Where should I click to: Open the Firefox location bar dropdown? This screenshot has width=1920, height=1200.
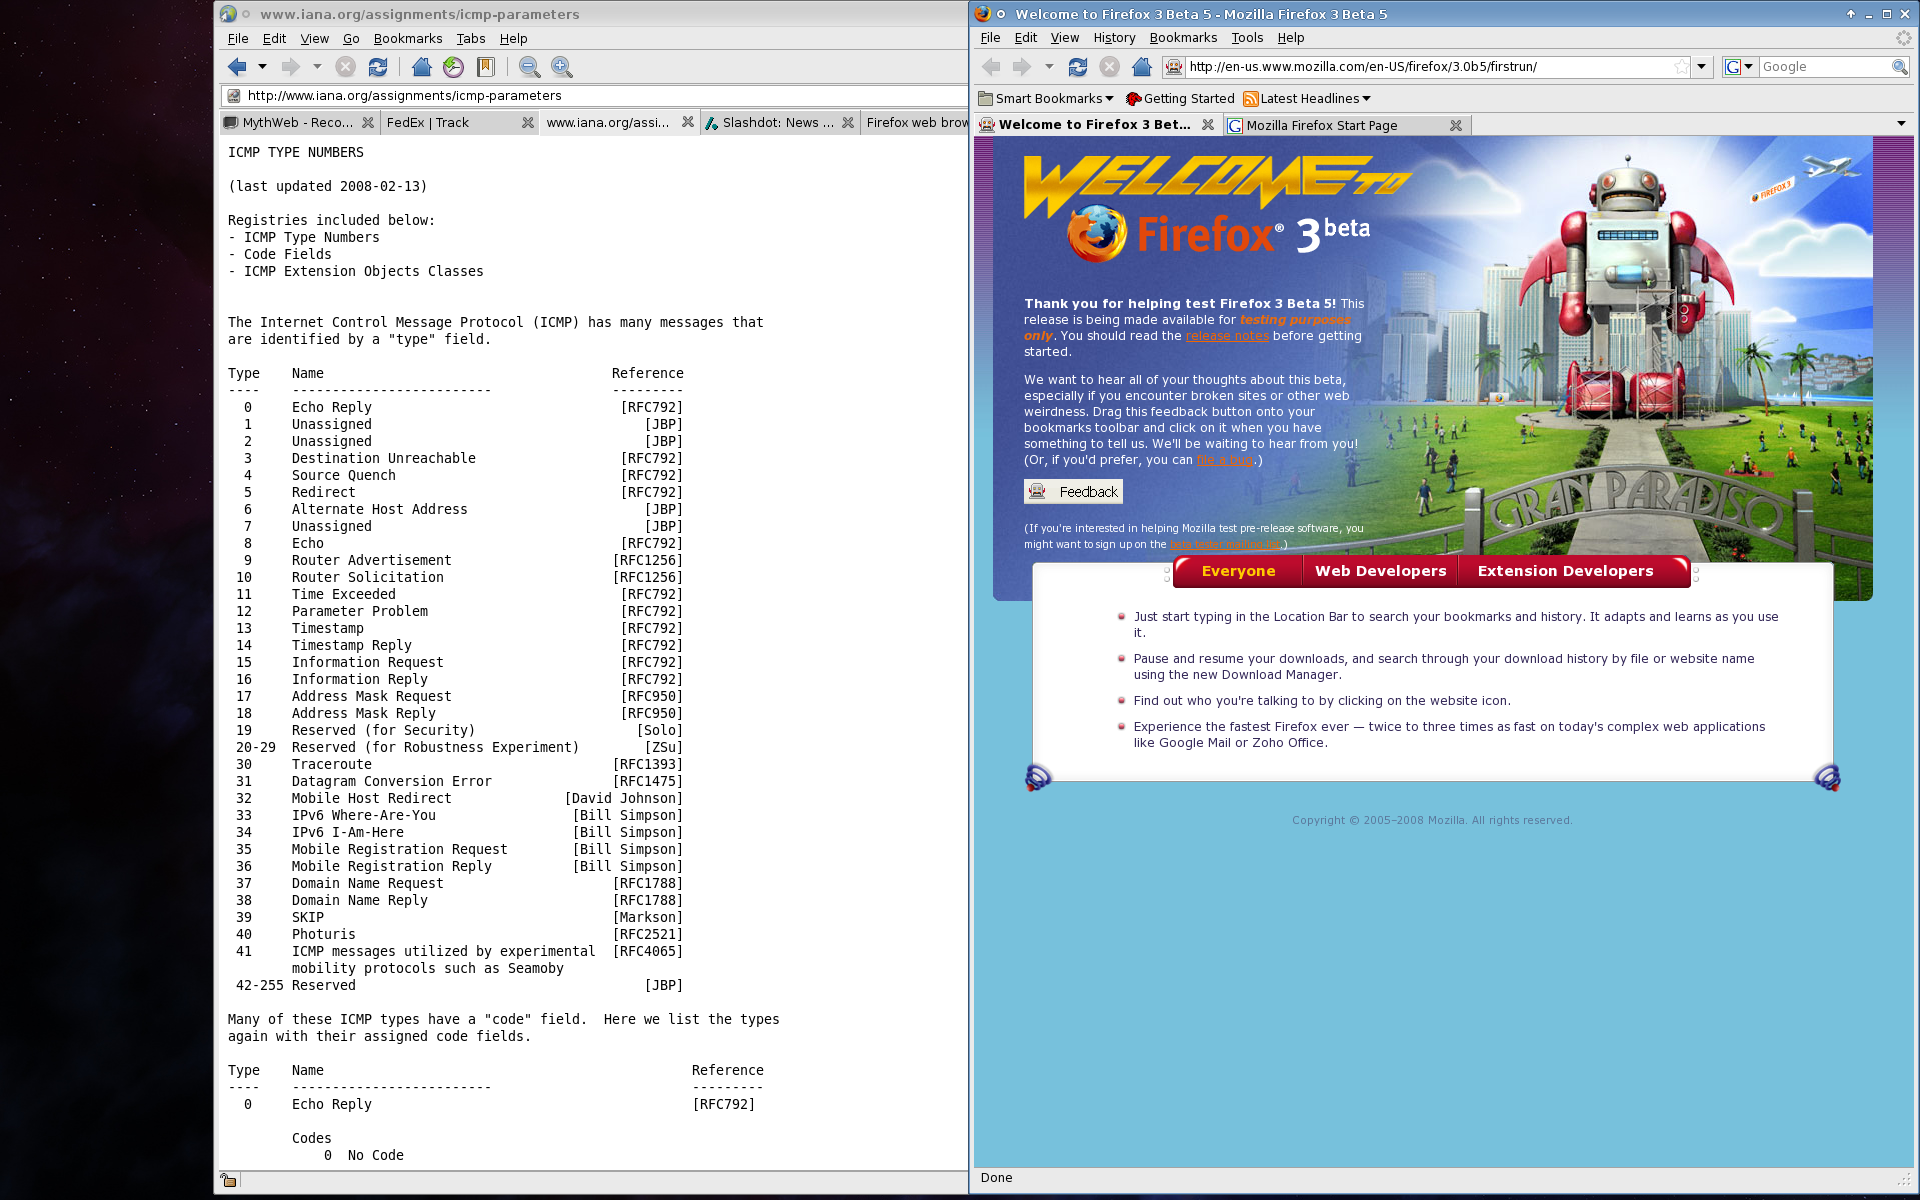(x=1701, y=67)
